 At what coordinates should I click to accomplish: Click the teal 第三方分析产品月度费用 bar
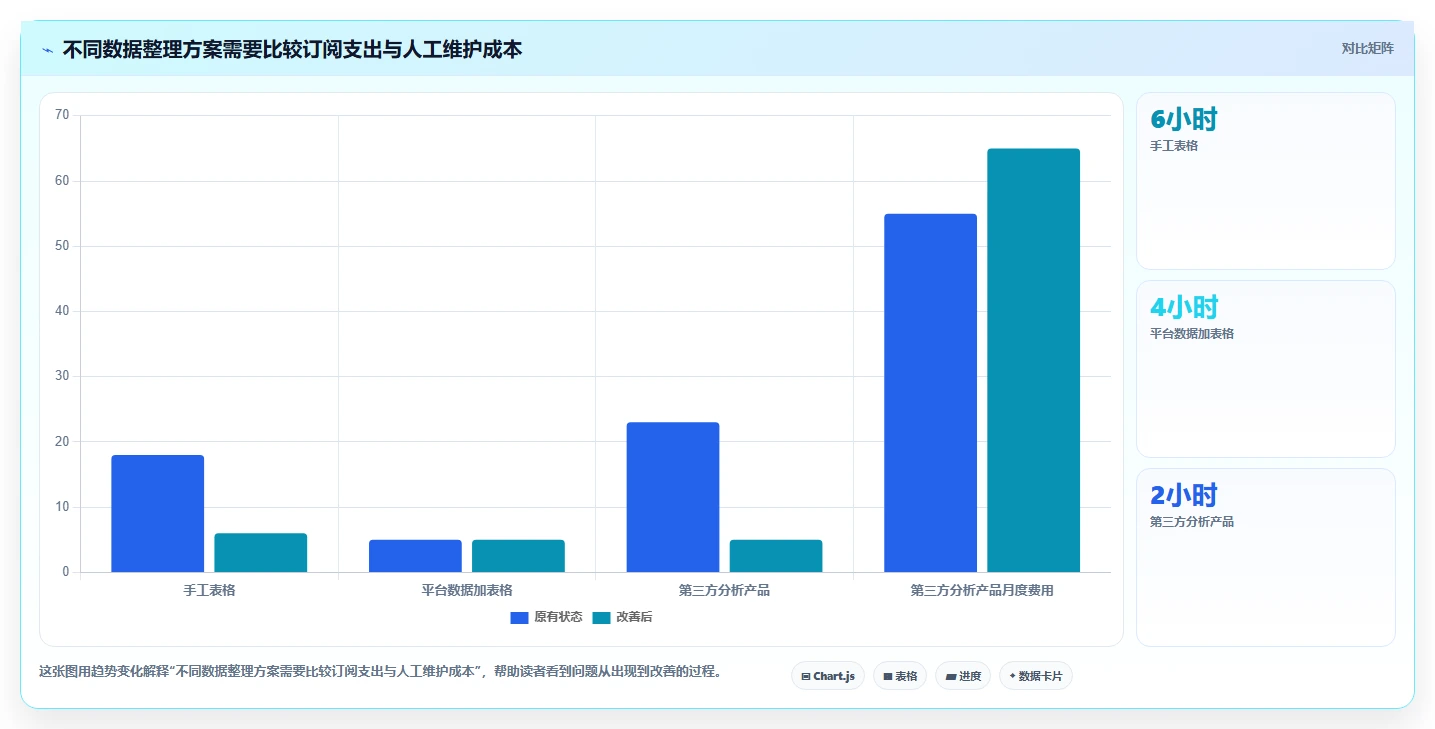click(1033, 360)
